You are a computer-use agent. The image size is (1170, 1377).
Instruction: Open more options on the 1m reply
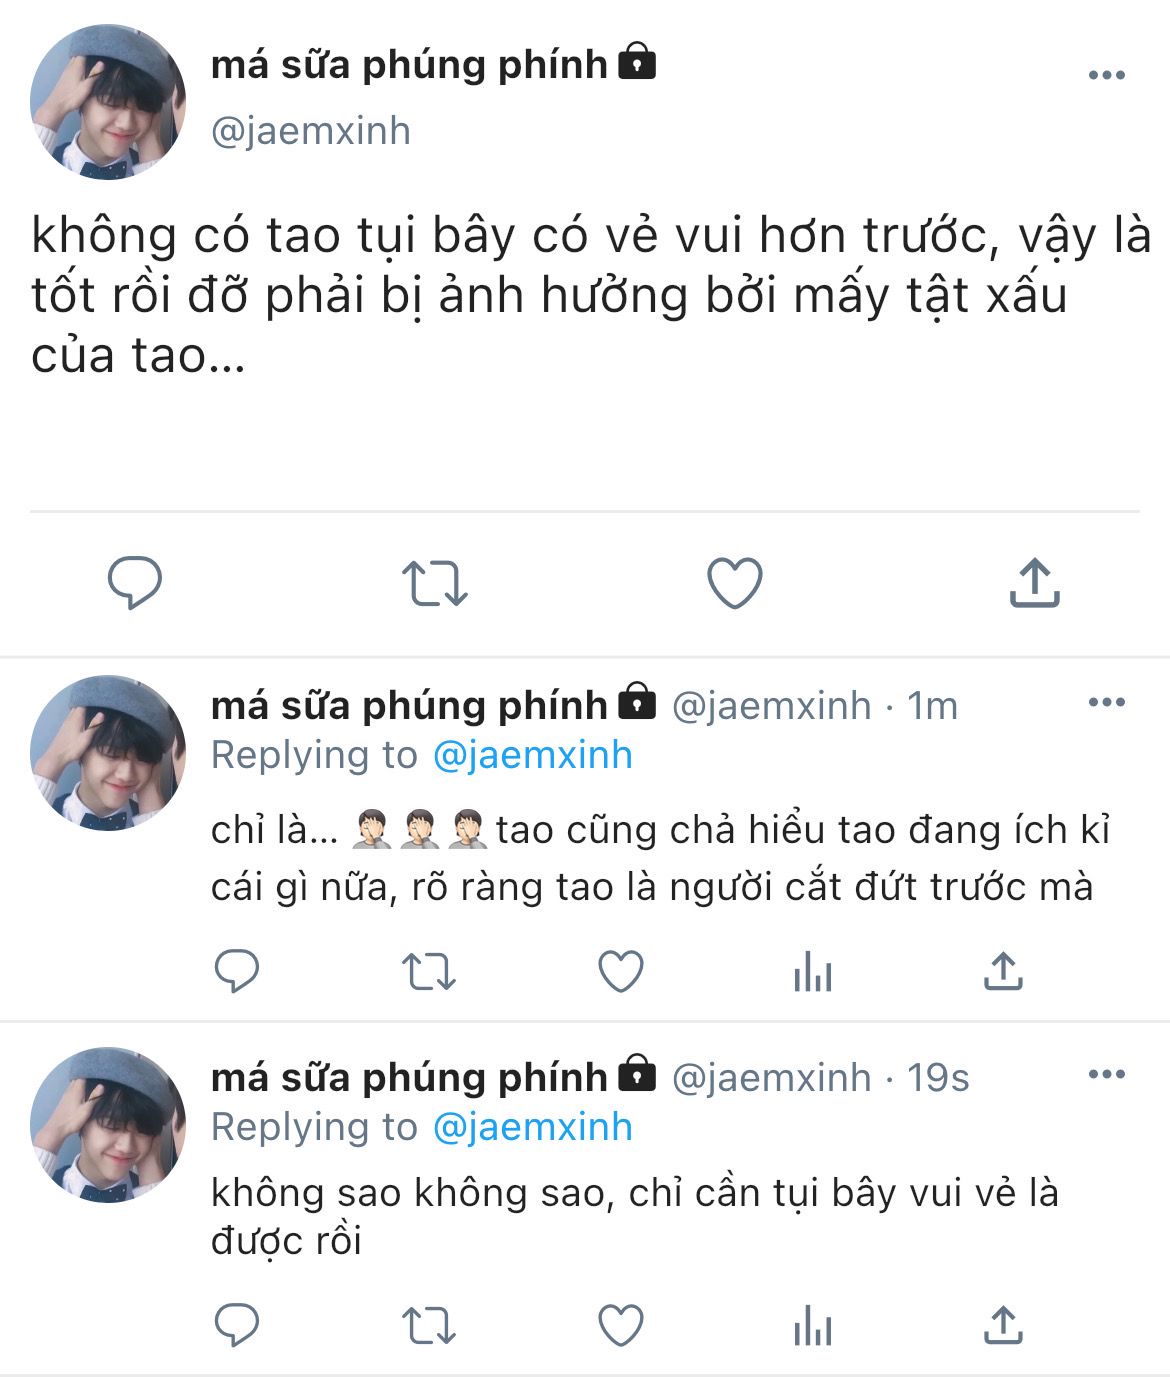tap(1106, 702)
